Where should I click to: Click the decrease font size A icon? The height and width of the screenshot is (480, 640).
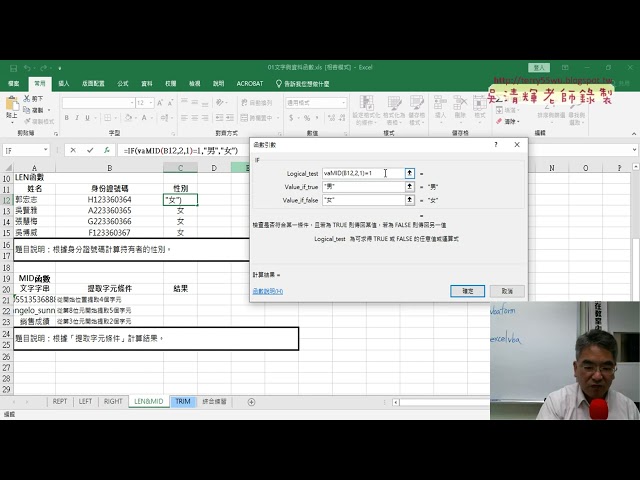170,103
